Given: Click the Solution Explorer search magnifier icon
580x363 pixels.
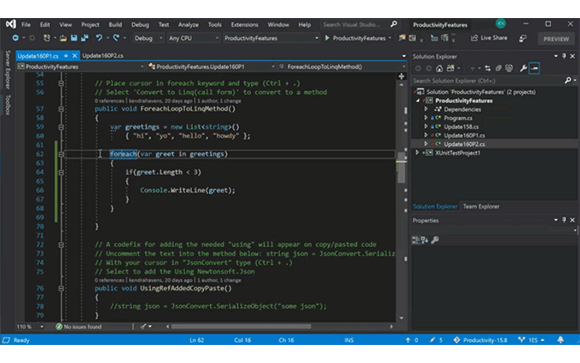Looking at the screenshot, I should pyautogui.click(x=568, y=80).
